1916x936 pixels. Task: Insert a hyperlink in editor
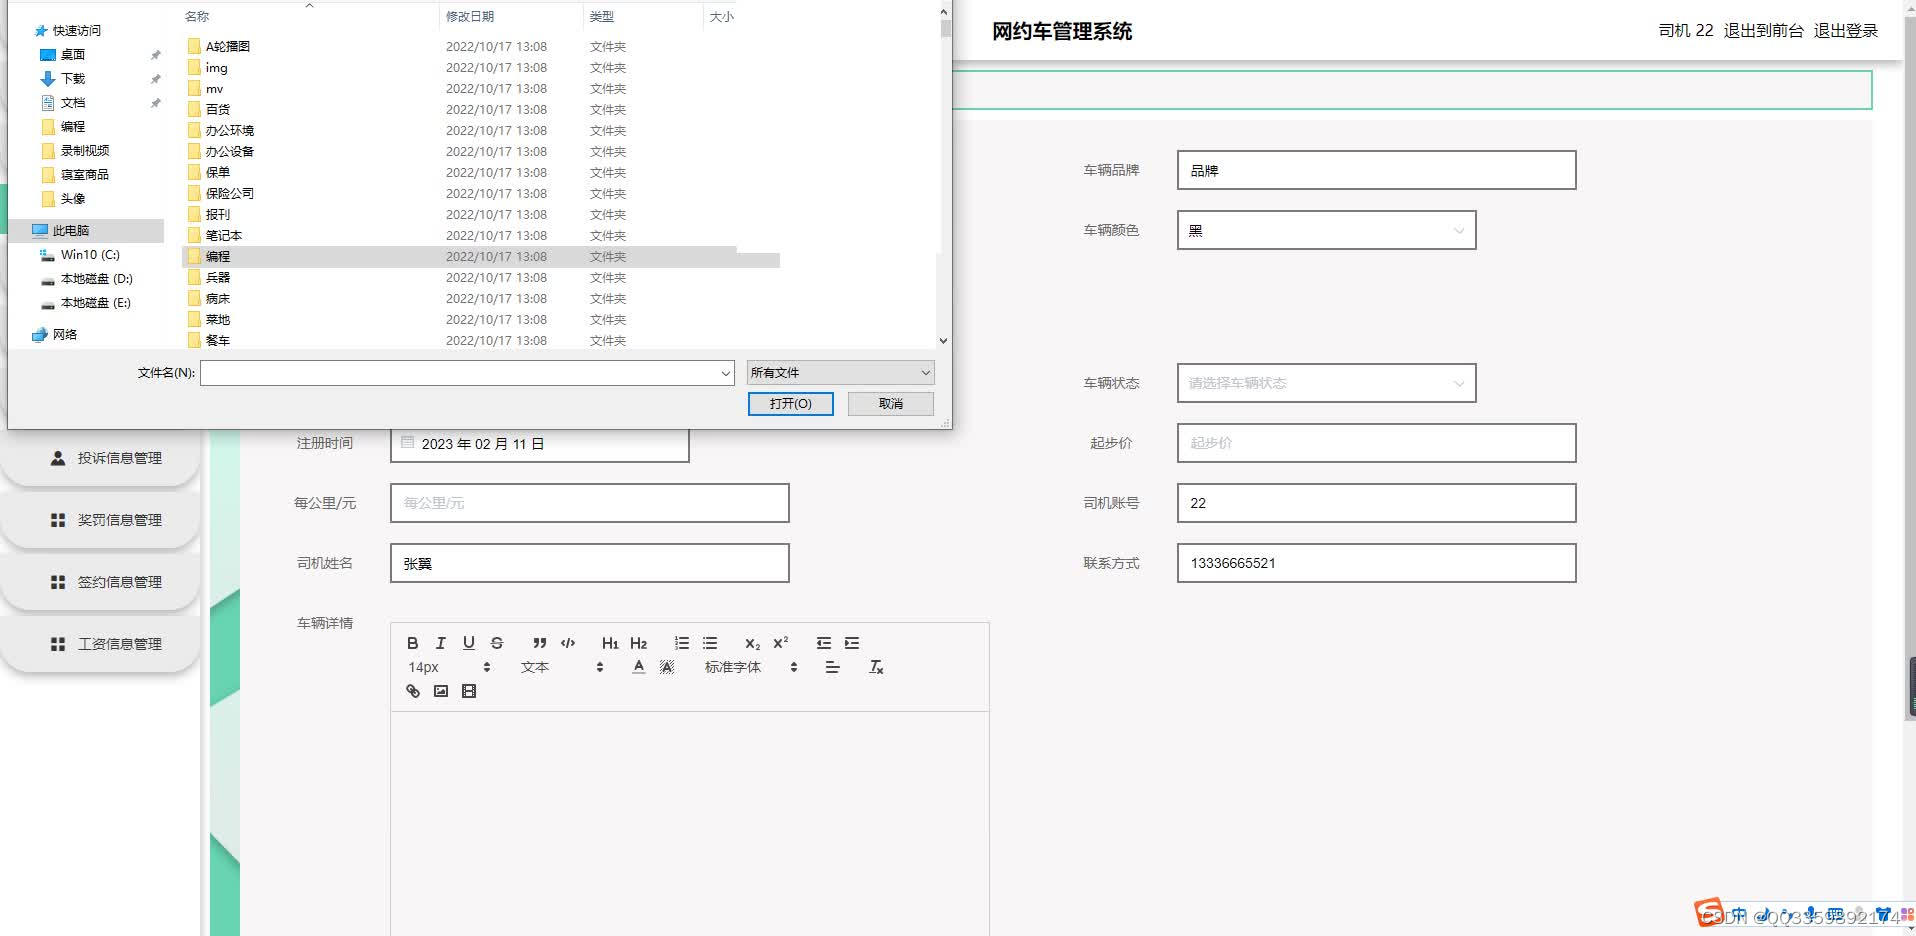[412, 691]
